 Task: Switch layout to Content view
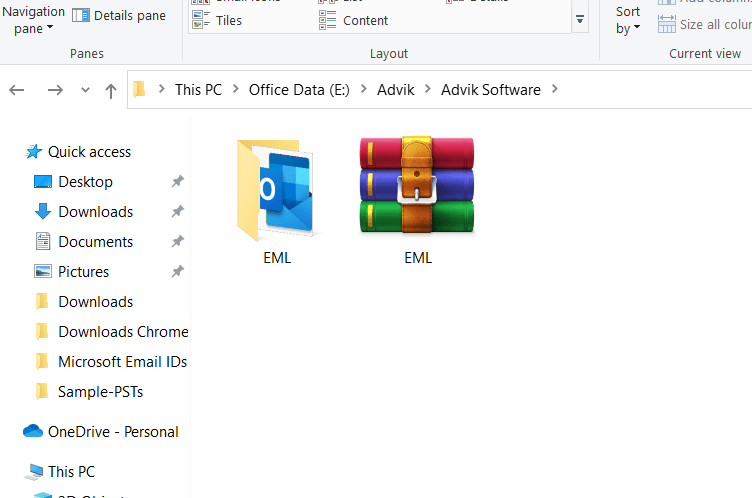click(353, 21)
